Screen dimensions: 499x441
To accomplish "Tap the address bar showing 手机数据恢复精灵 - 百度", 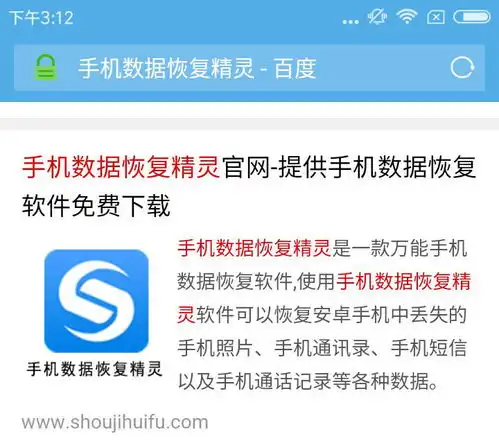I will tap(249, 68).
